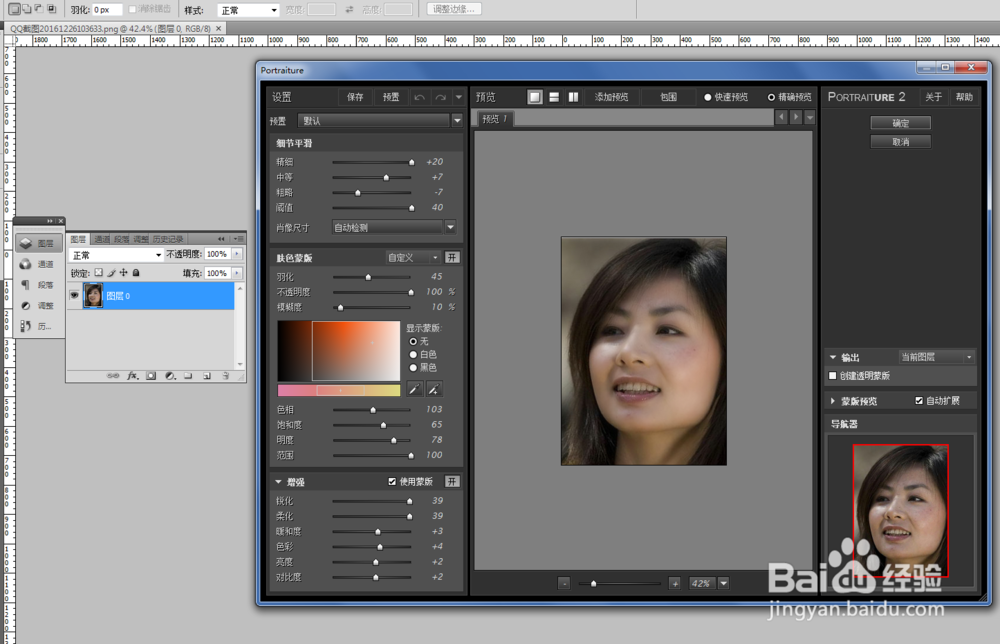This screenshot has width=1000, height=644.
Task: Switch to horizontal split preview layout
Action: (554, 97)
